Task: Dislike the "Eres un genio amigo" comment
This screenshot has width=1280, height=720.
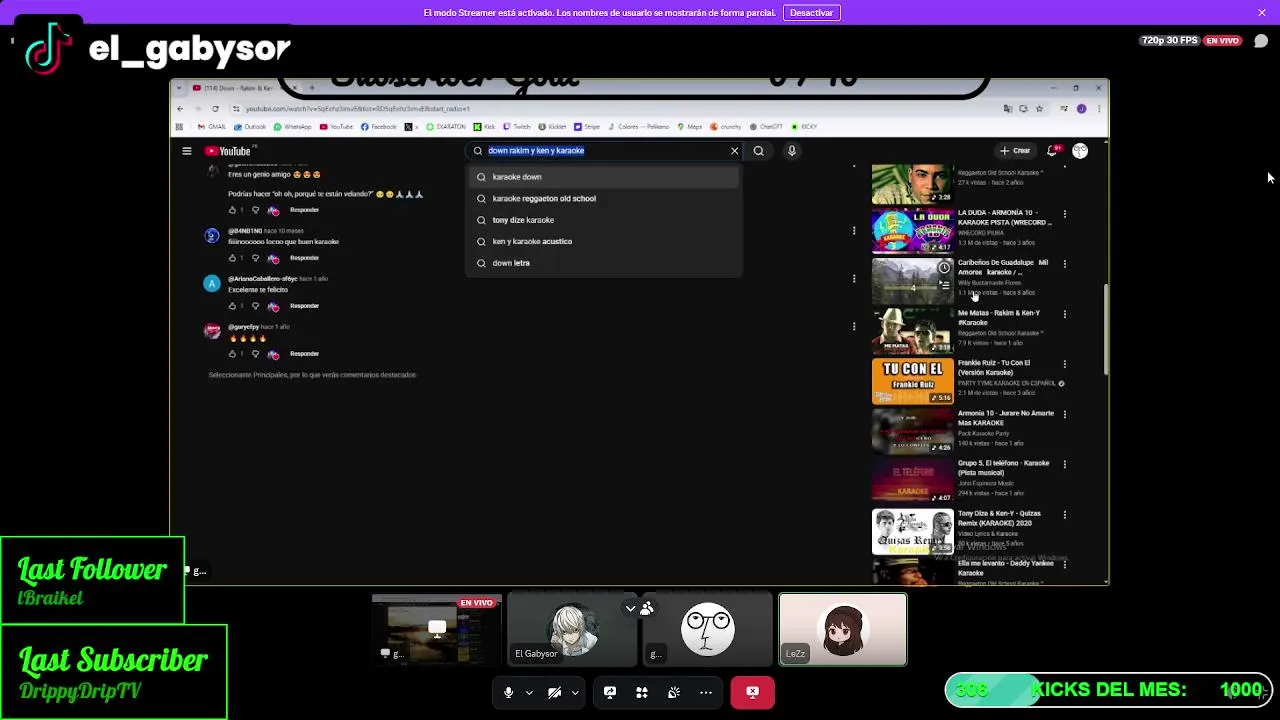Action: tap(255, 210)
